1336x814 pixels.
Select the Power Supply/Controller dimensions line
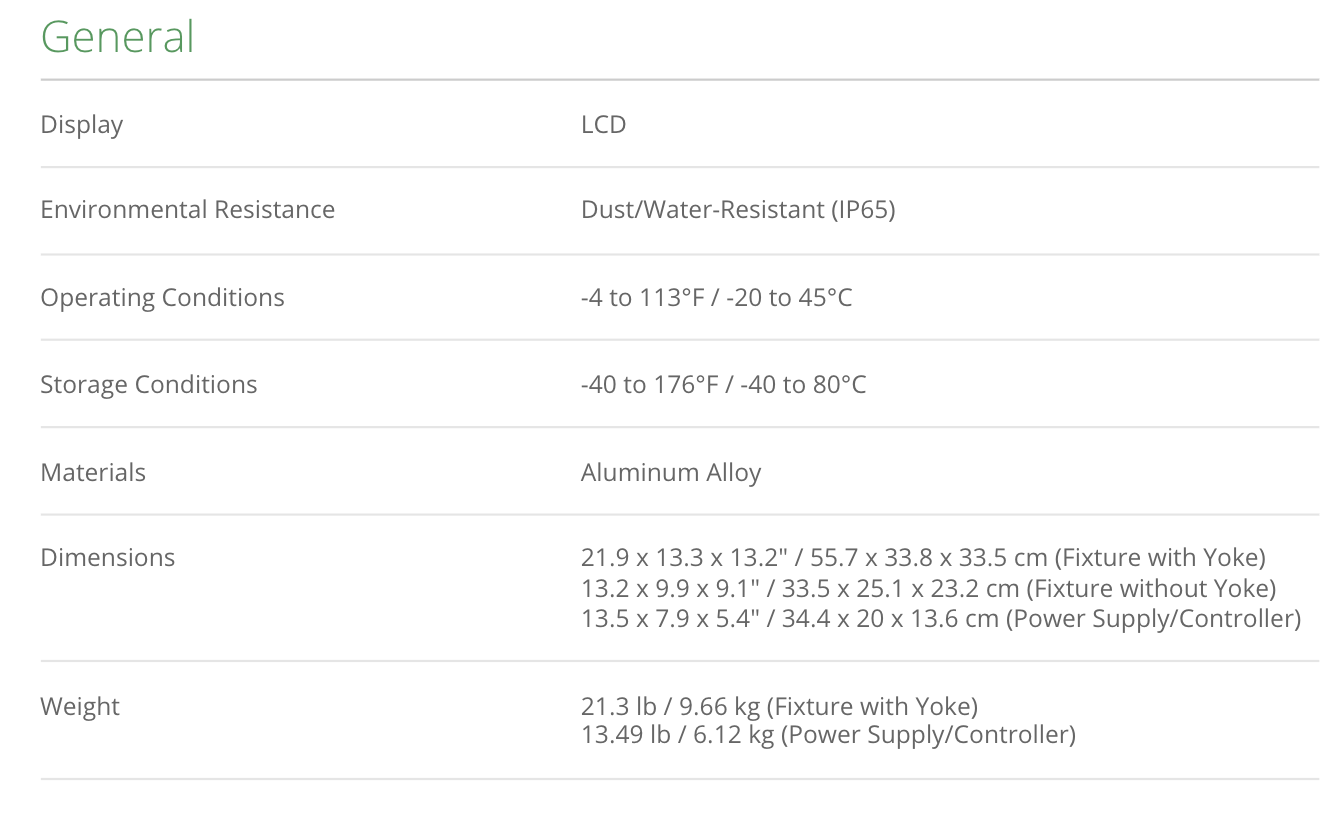[940, 618]
